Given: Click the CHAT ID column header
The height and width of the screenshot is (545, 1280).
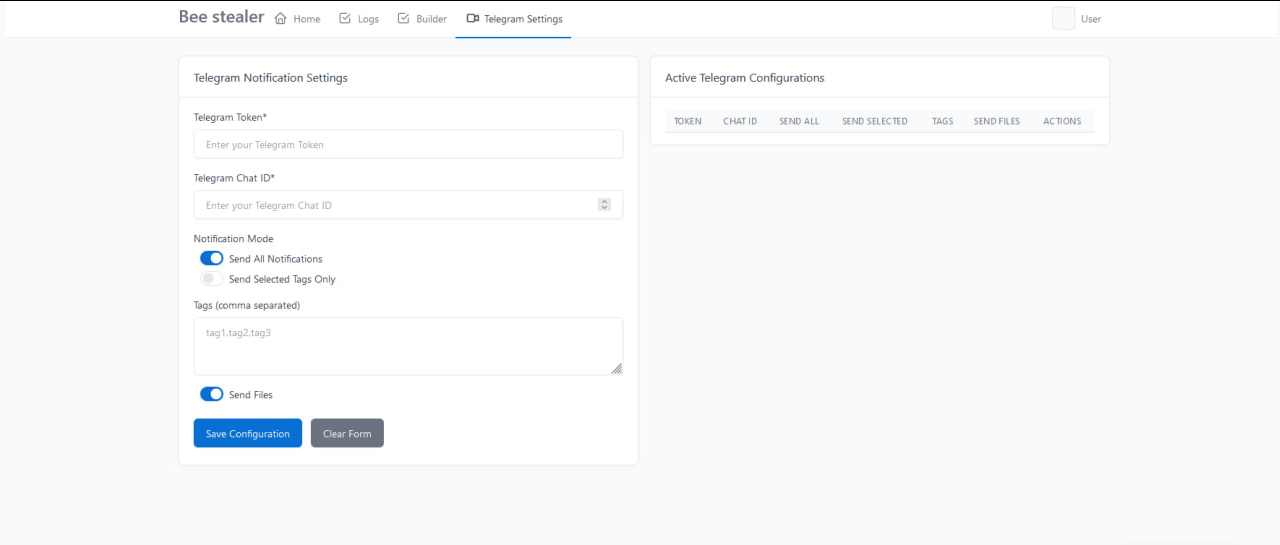Looking at the screenshot, I should click(740, 121).
